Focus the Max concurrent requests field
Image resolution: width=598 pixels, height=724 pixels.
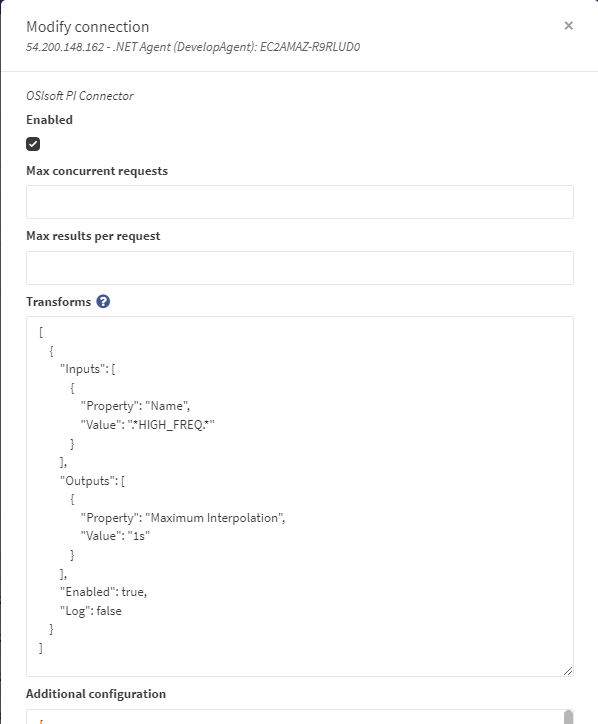tap(300, 202)
